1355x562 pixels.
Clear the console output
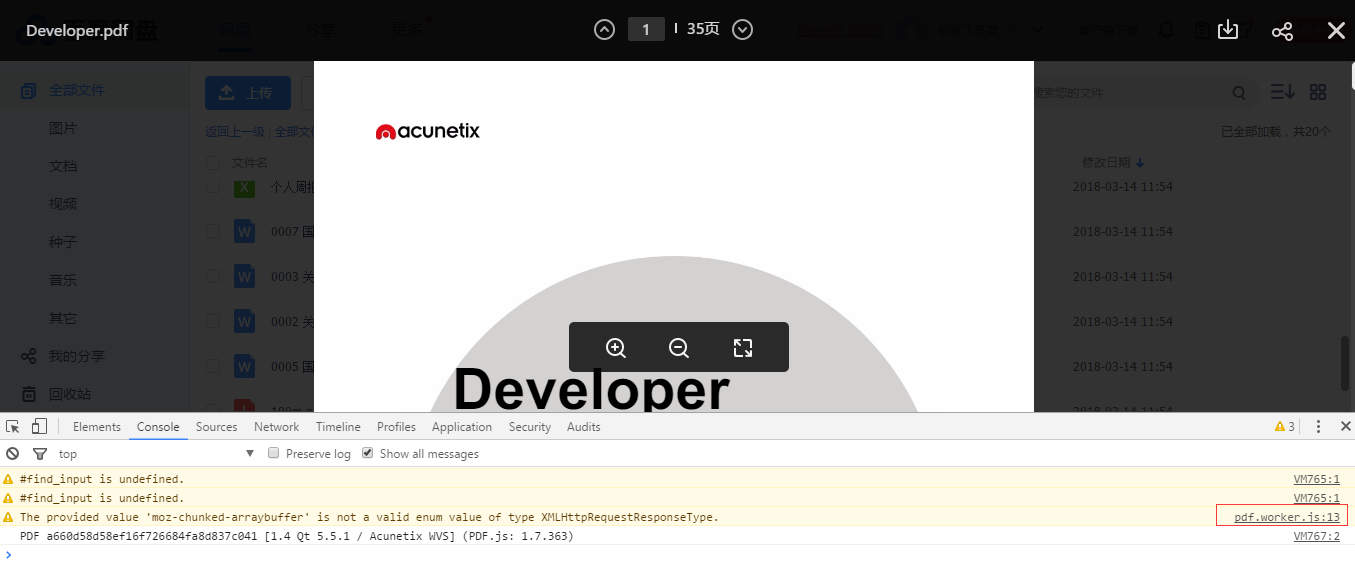tap(13, 454)
